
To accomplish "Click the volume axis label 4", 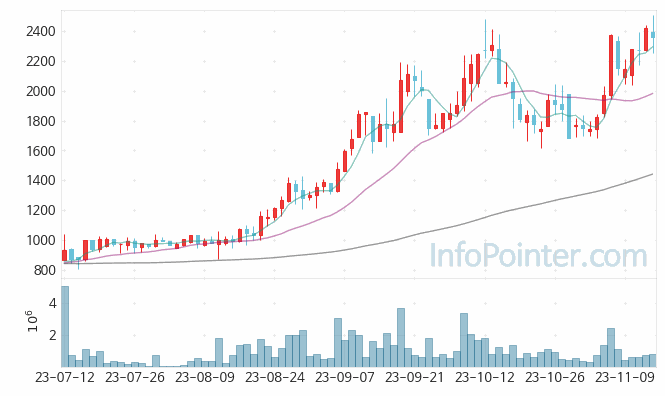I will (x=52, y=303).
